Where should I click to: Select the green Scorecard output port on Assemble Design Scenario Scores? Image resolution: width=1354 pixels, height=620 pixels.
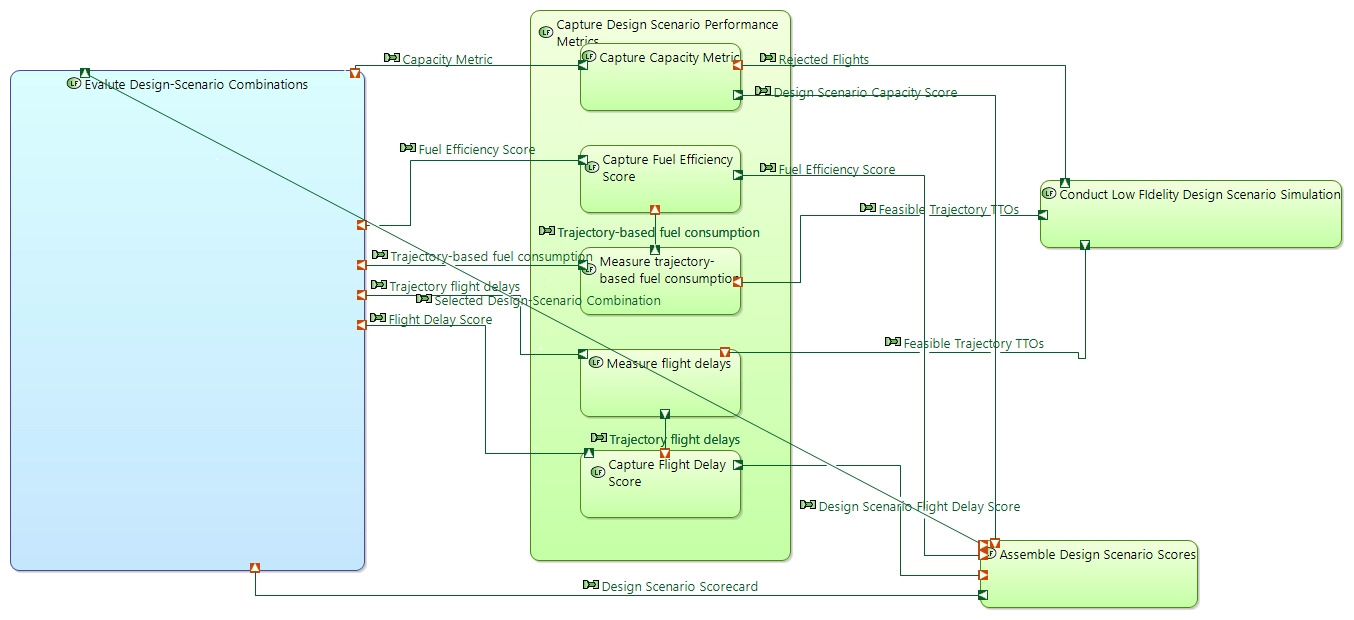(984, 595)
